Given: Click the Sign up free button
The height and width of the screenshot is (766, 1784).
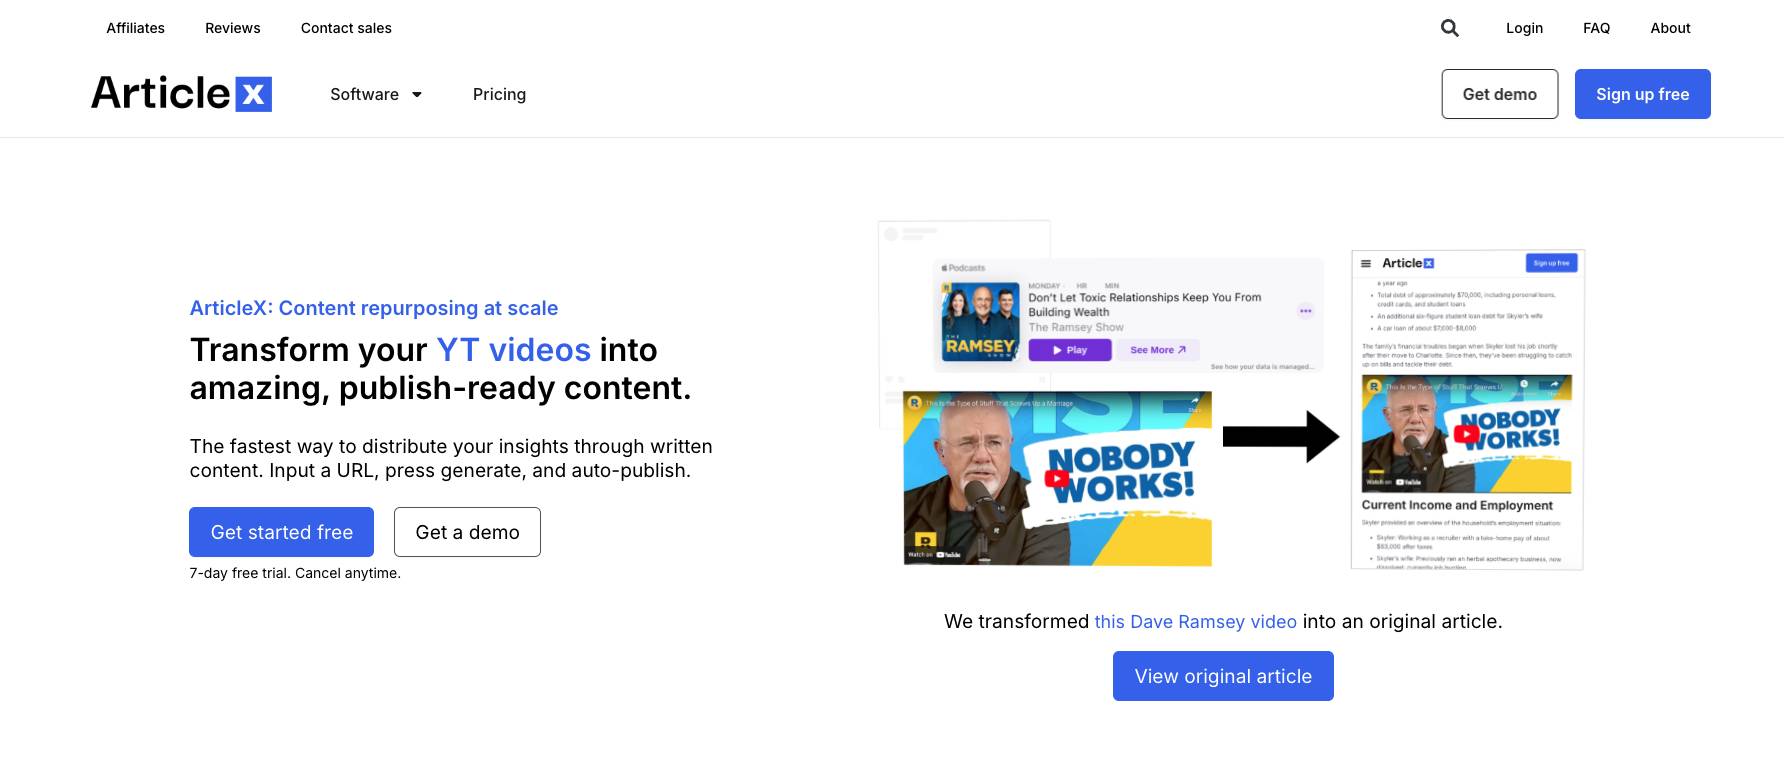Looking at the screenshot, I should 1642,94.
